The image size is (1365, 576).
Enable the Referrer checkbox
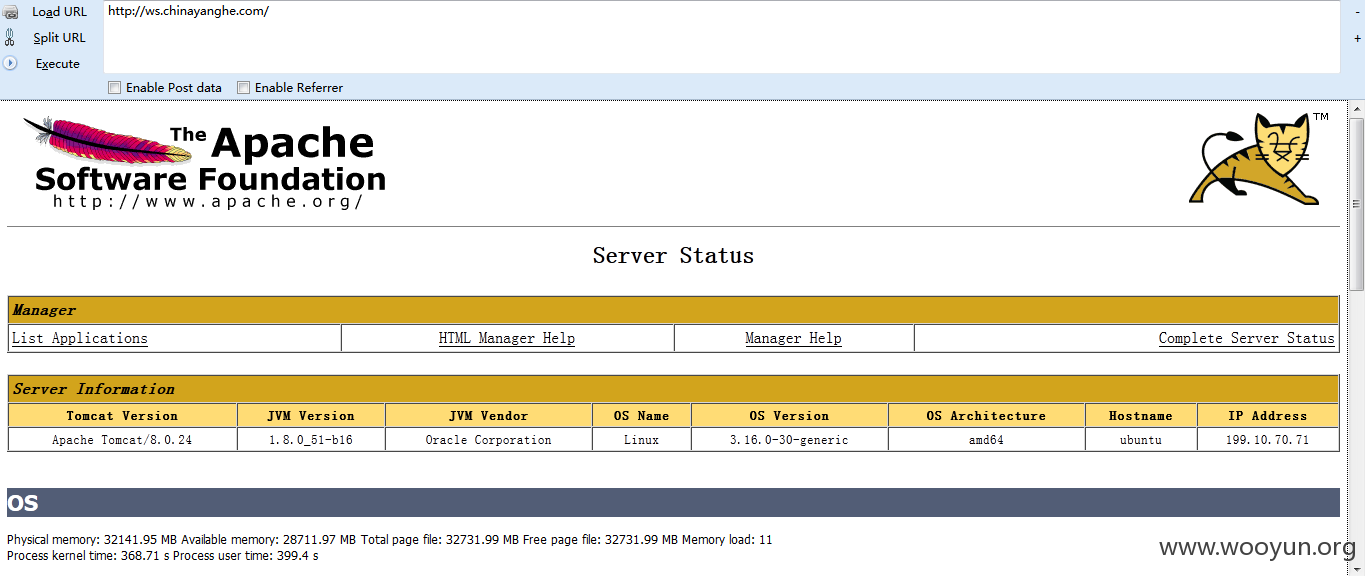click(x=243, y=87)
